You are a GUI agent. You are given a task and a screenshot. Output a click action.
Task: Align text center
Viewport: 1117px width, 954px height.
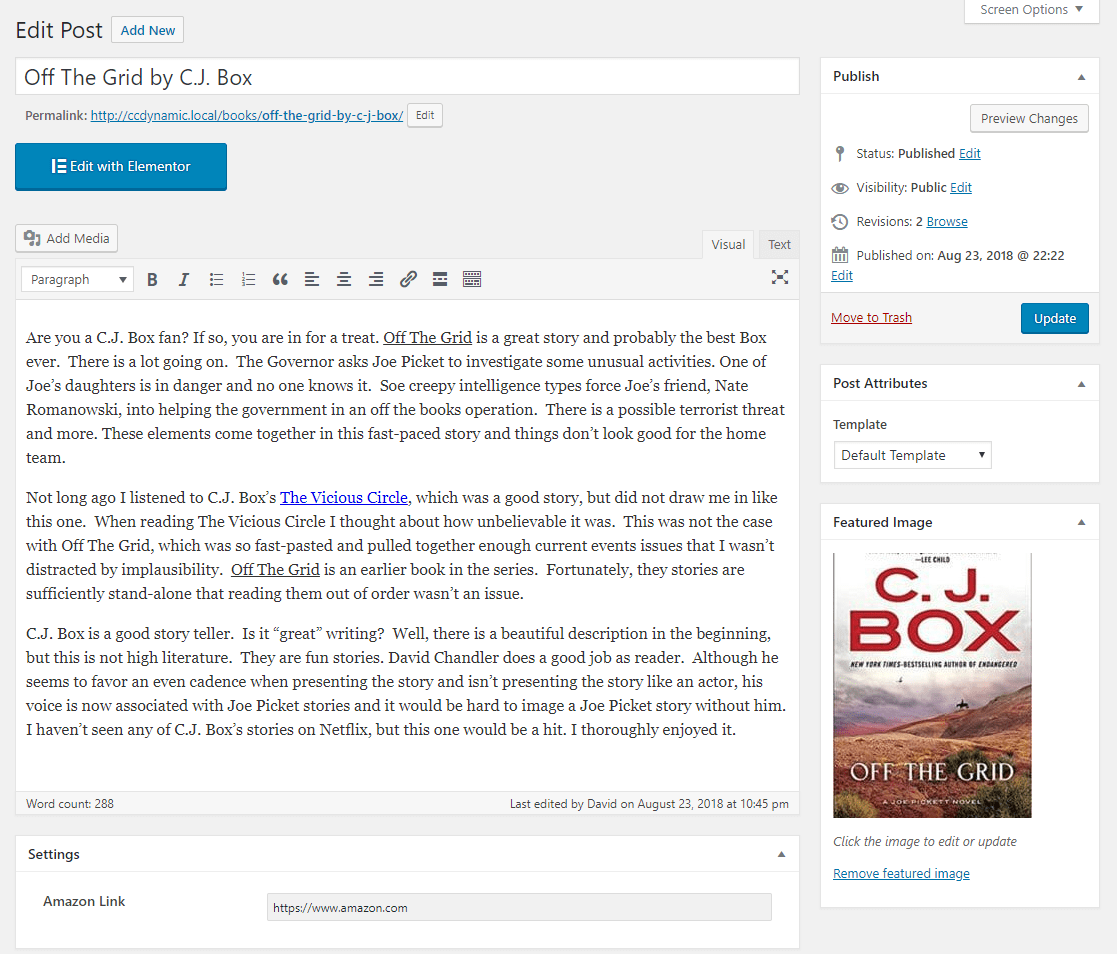pyautogui.click(x=344, y=279)
